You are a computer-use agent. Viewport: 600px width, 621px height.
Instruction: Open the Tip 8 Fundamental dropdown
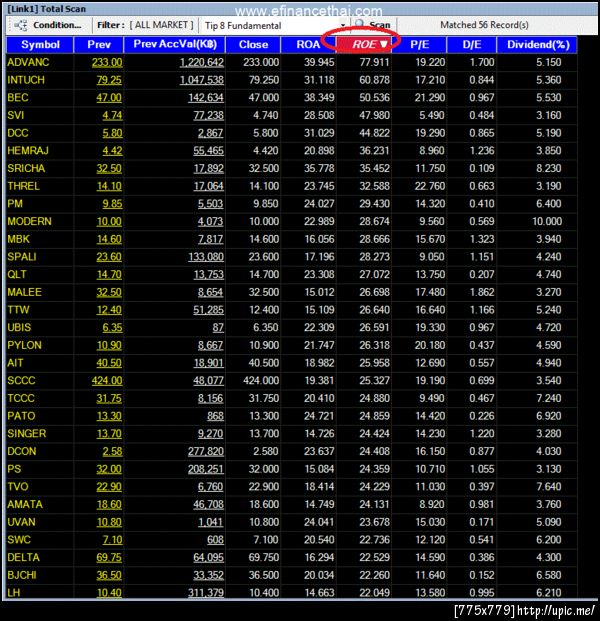tap(343, 25)
